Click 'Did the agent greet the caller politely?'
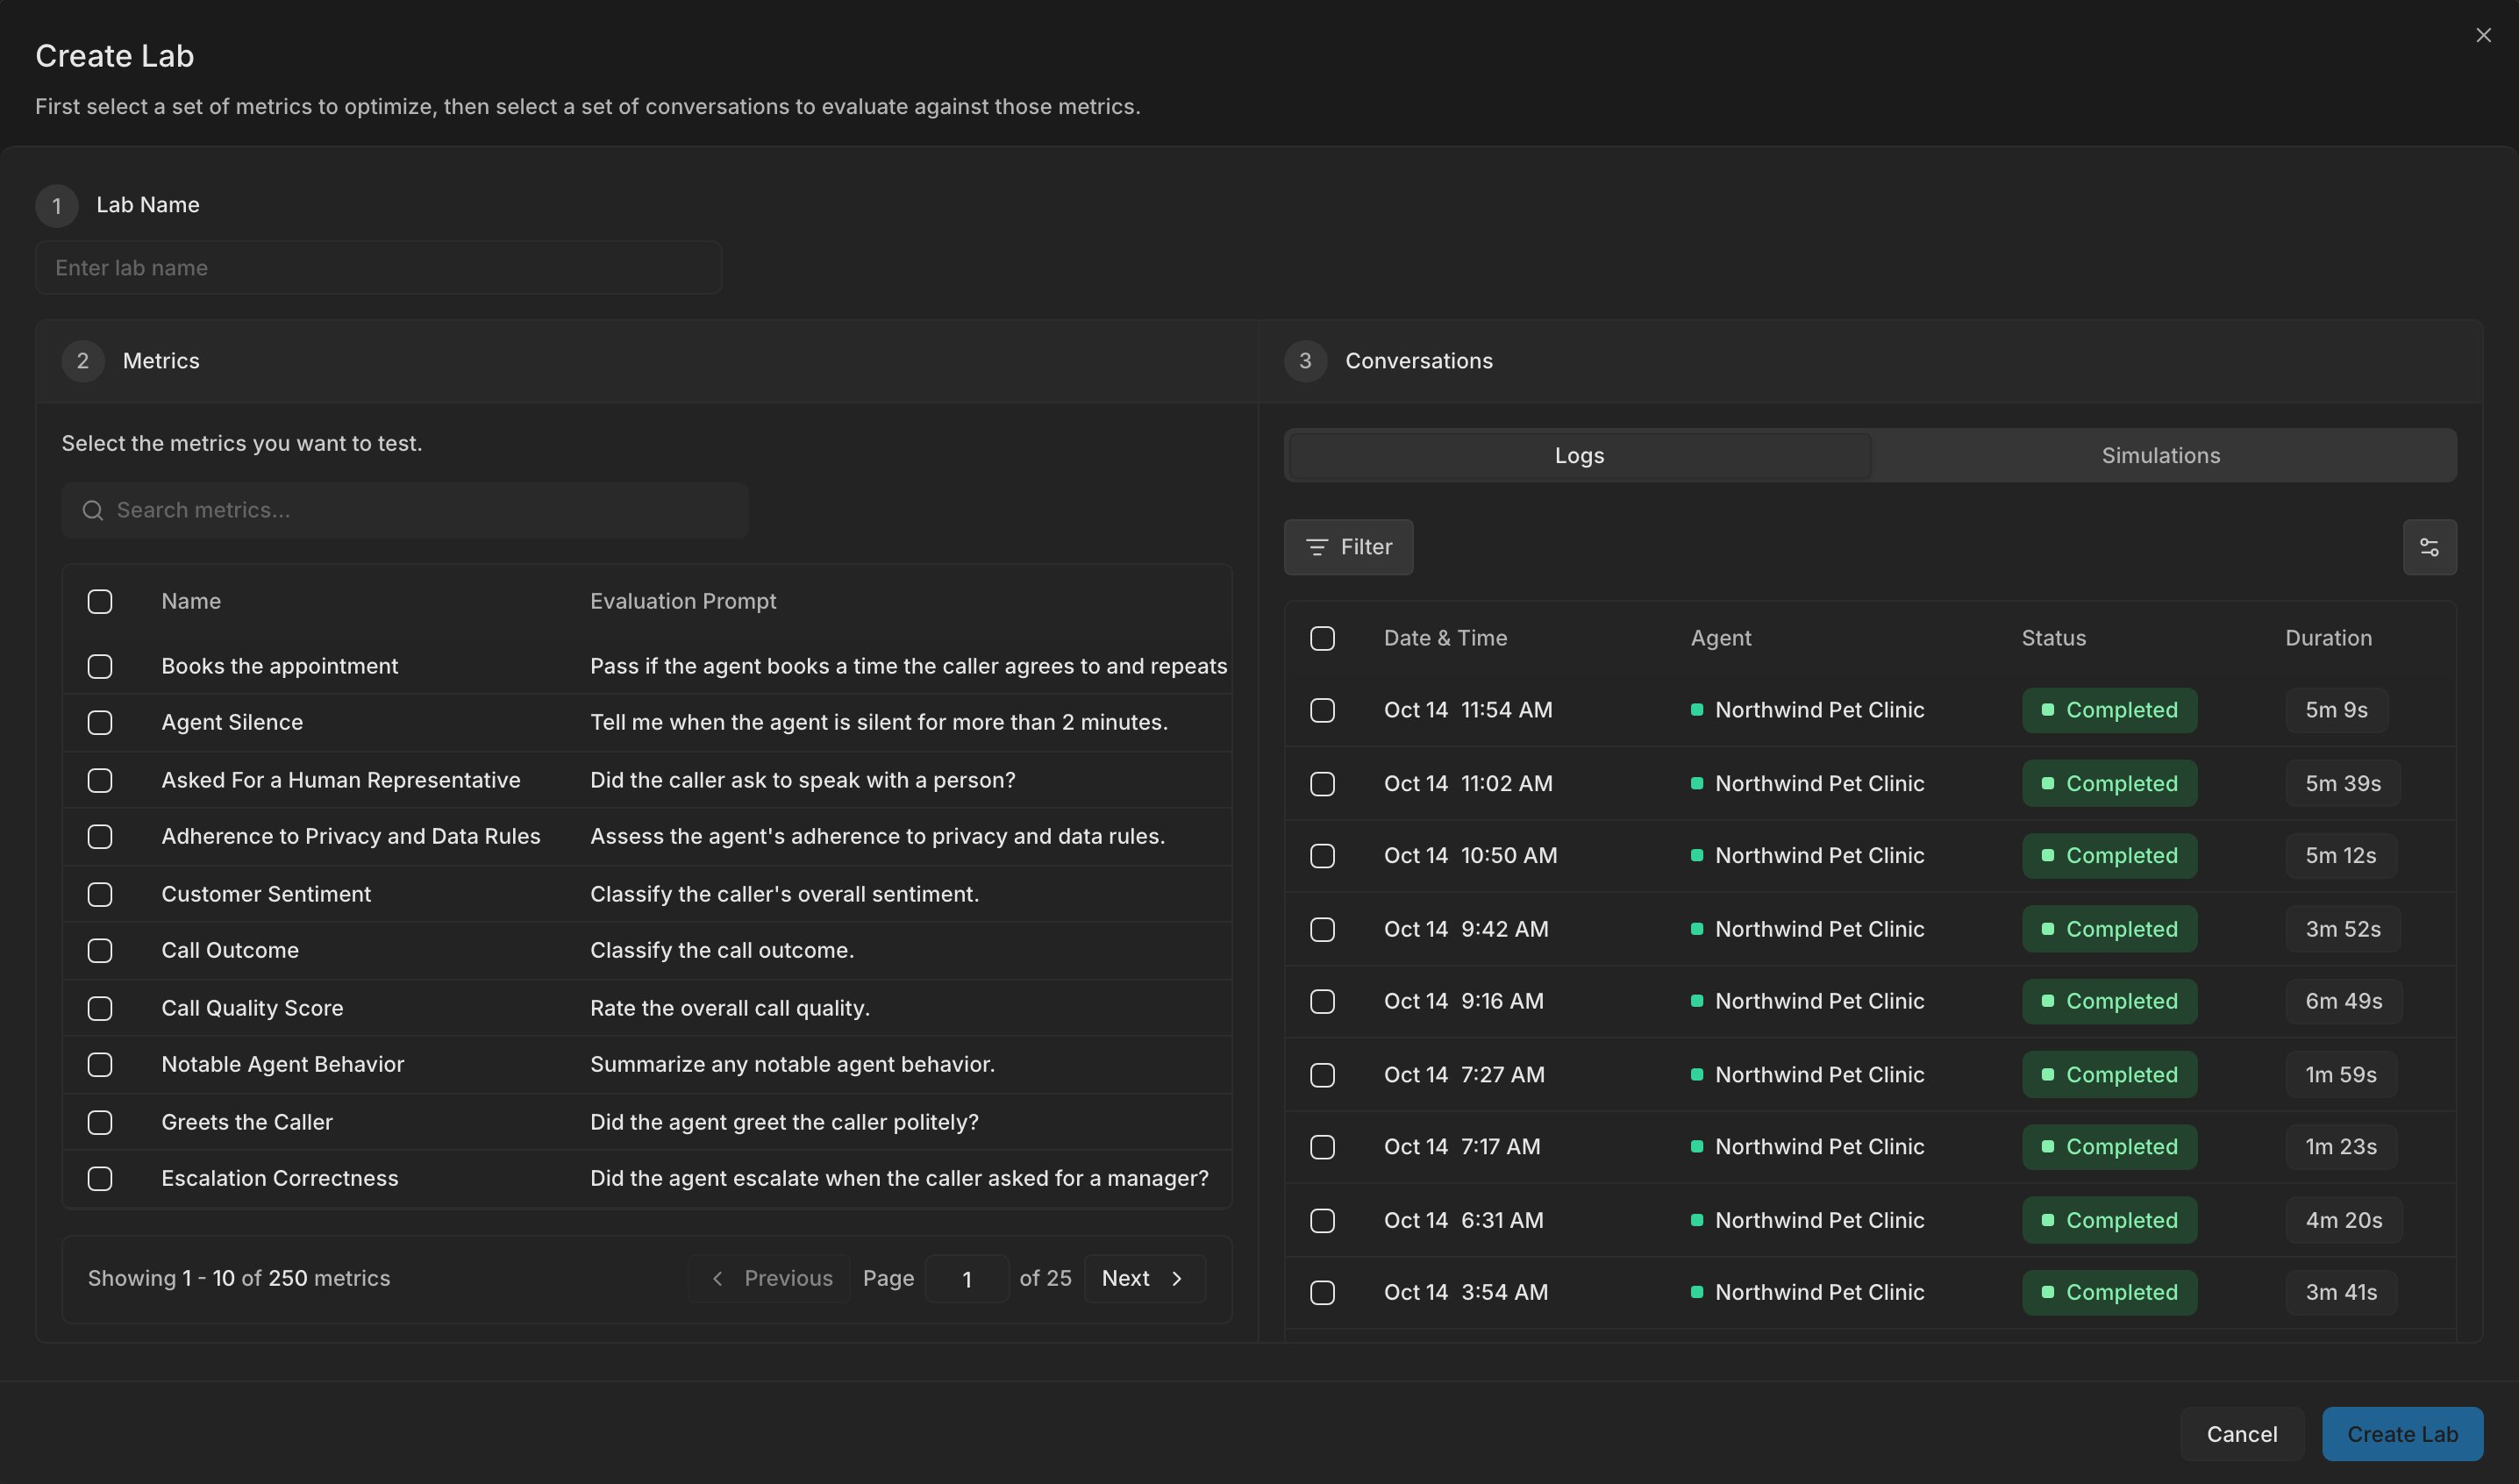Viewport: 2519px width, 1484px height. pos(784,1122)
